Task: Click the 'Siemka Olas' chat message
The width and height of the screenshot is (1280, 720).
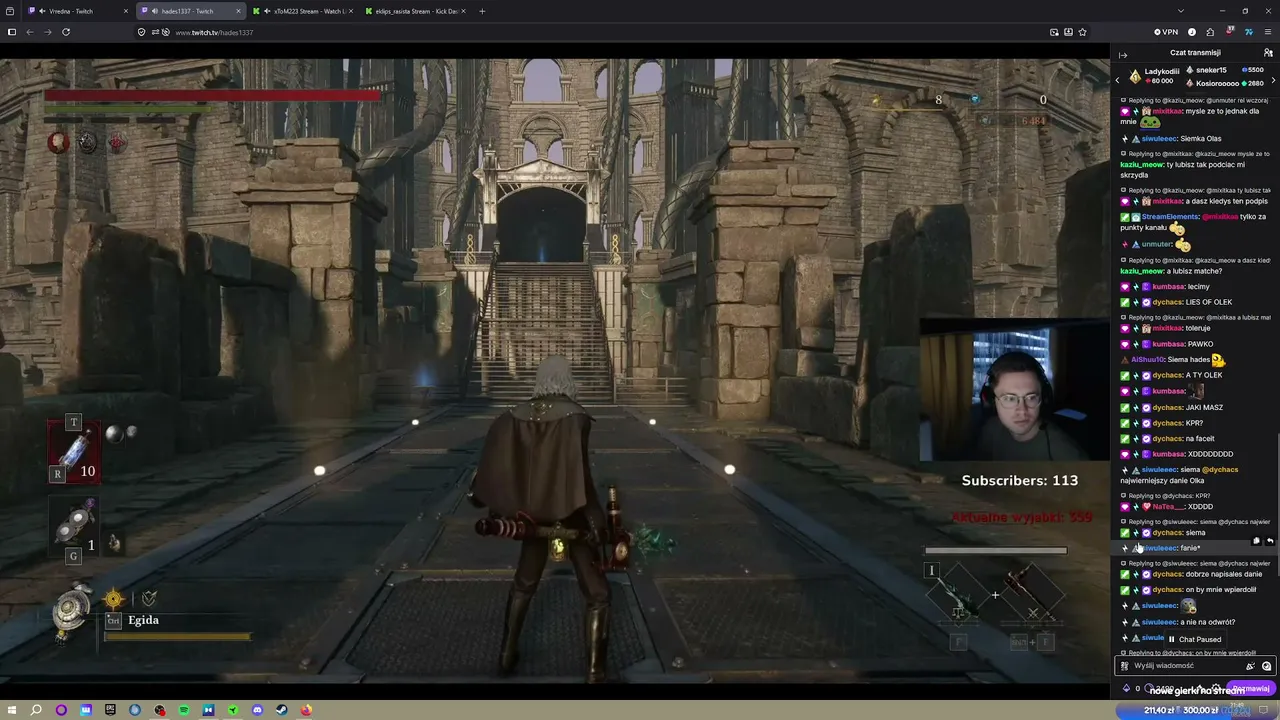Action: 1200,139
